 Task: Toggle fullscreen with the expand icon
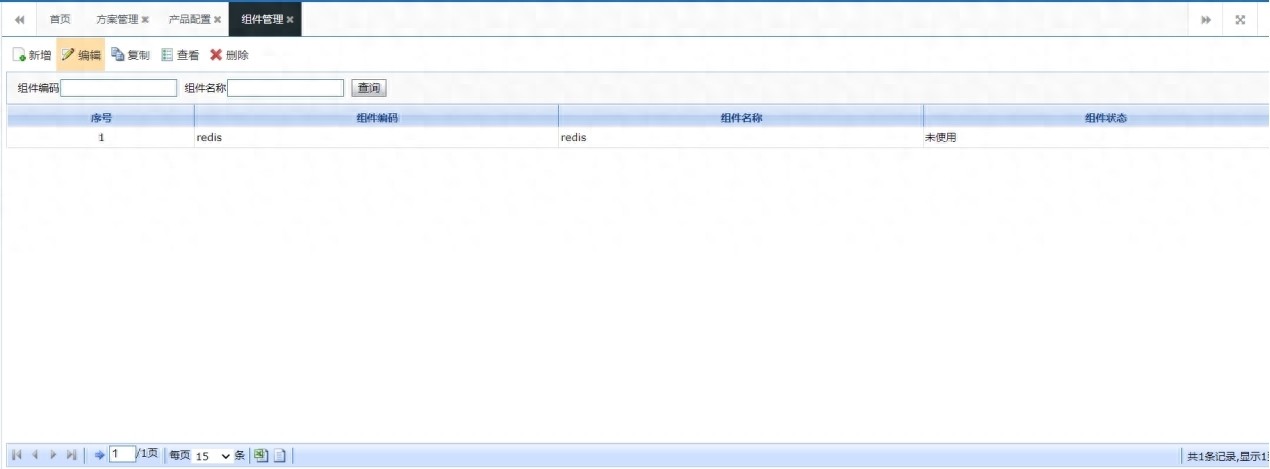pos(1240,20)
